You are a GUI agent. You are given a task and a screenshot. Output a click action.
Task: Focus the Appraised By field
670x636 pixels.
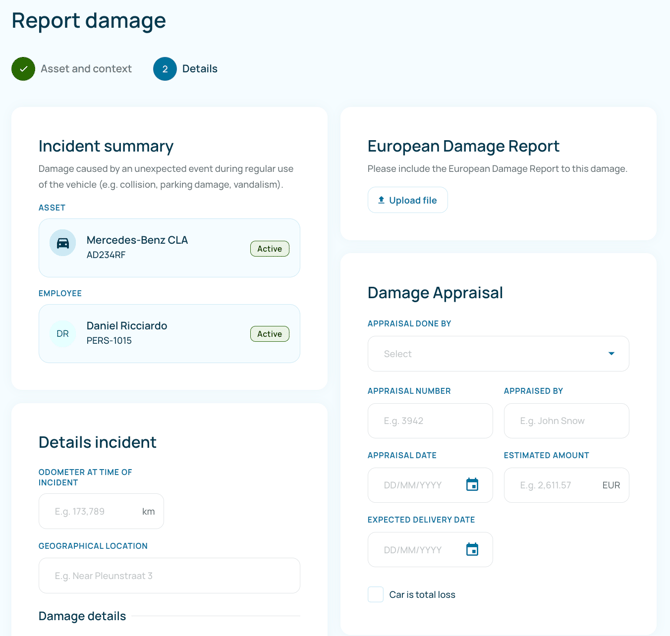click(566, 421)
